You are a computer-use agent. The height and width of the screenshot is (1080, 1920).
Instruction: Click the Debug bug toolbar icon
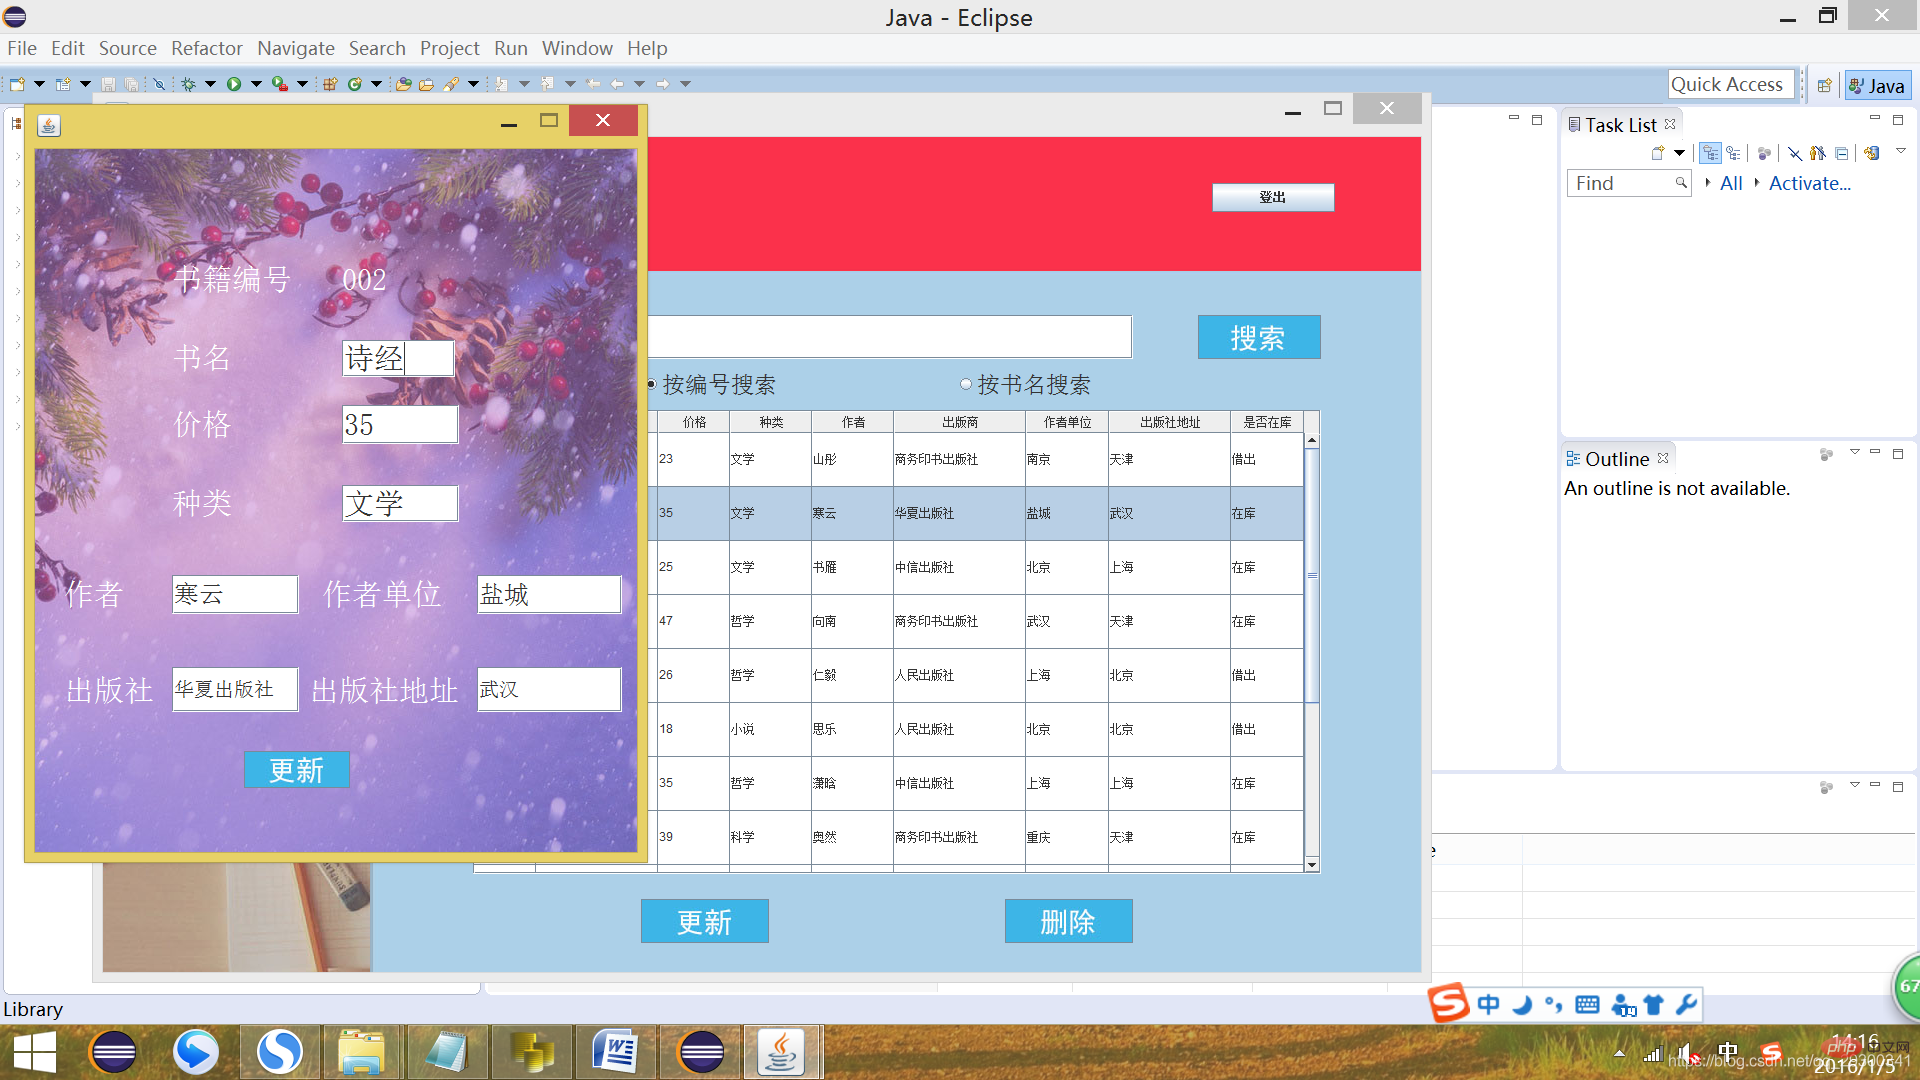click(x=188, y=84)
